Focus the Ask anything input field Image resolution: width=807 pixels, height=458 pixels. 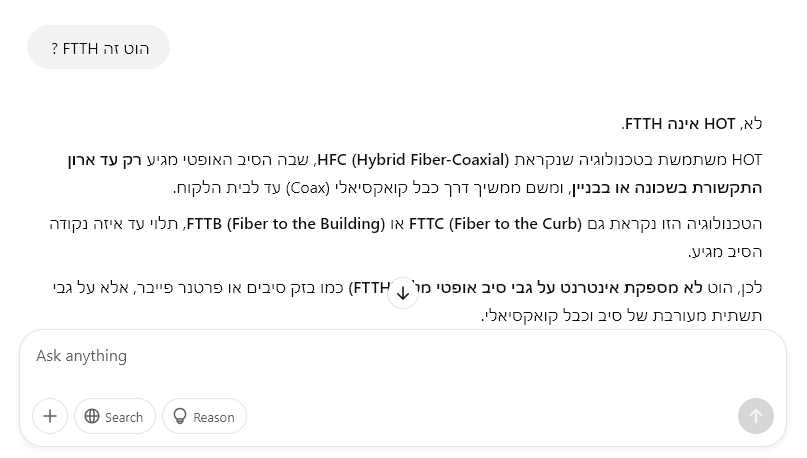pyautogui.click(x=402, y=356)
